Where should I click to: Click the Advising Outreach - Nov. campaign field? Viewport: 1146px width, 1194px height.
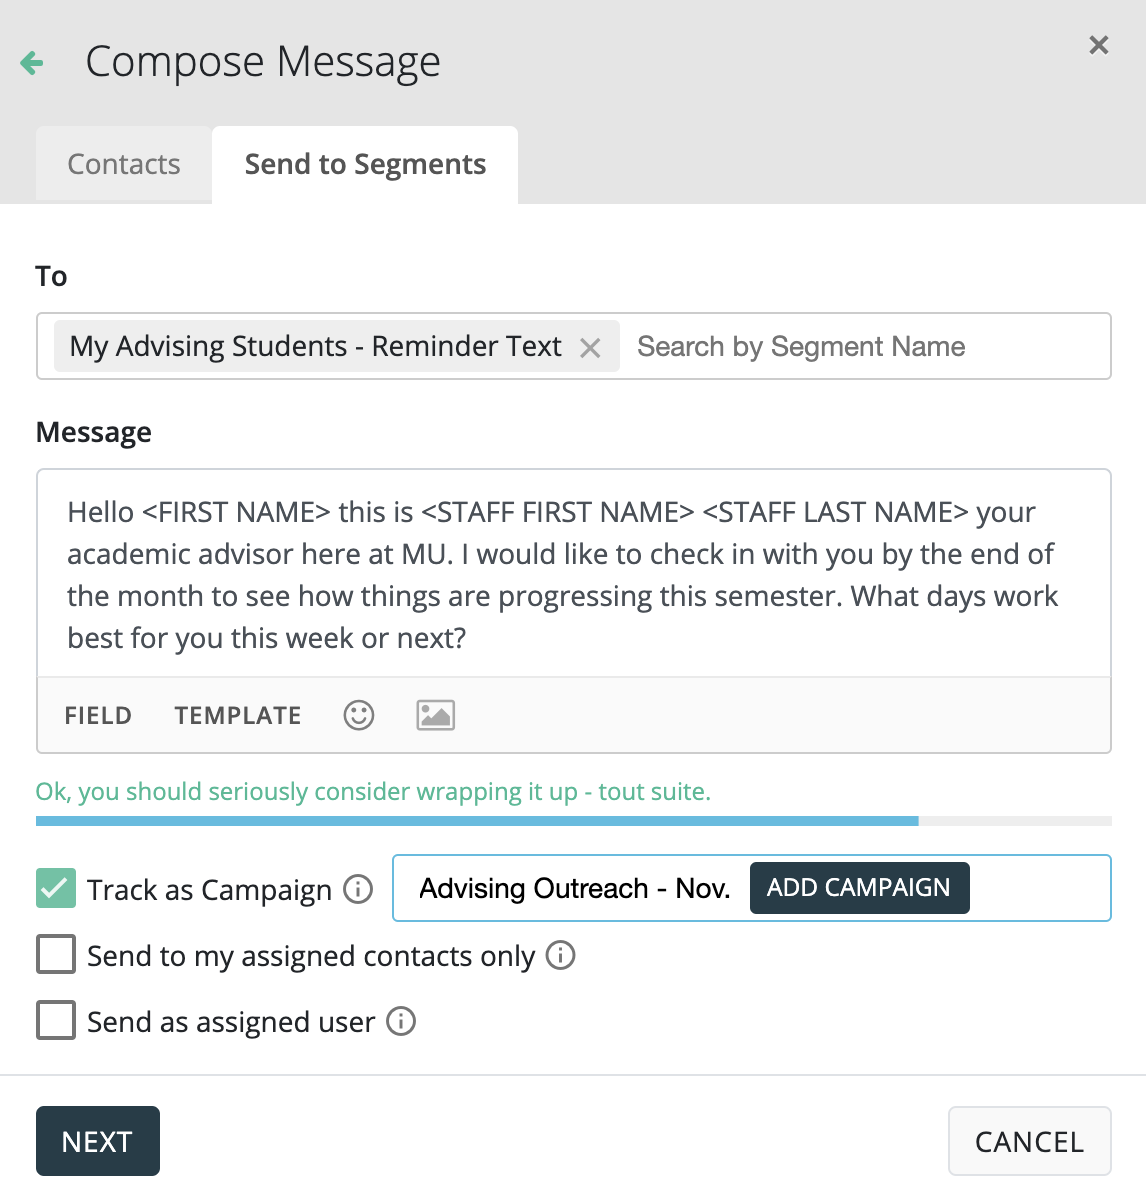574,888
